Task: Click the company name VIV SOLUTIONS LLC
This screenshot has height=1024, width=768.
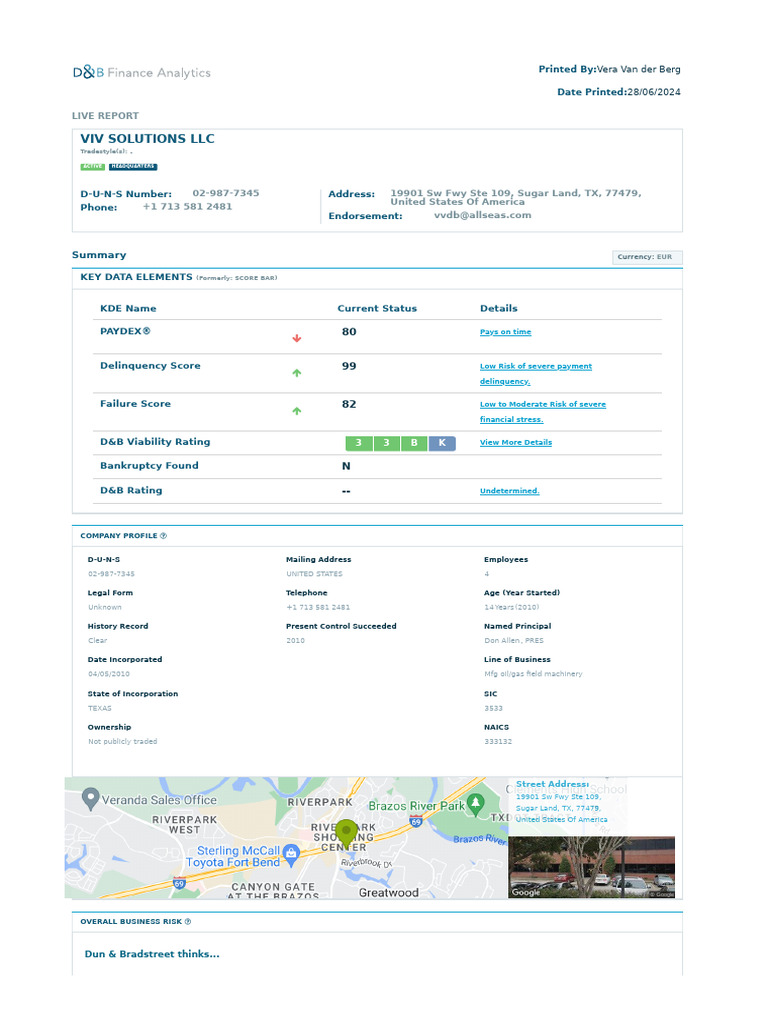Action: click(x=148, y=138)
